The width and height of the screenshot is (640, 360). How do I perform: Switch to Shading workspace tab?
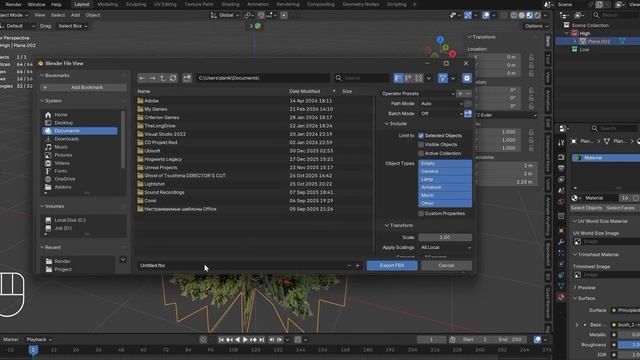coord(230,4)
